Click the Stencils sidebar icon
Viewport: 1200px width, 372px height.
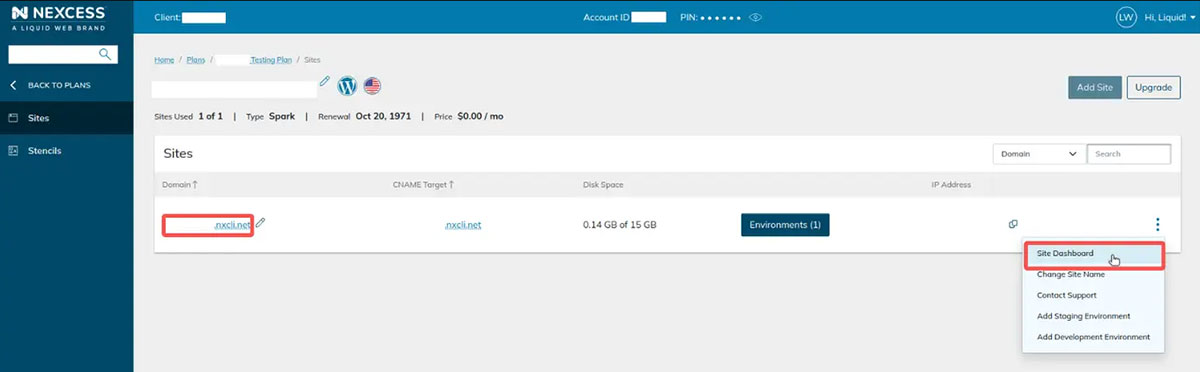pos(13,151)
